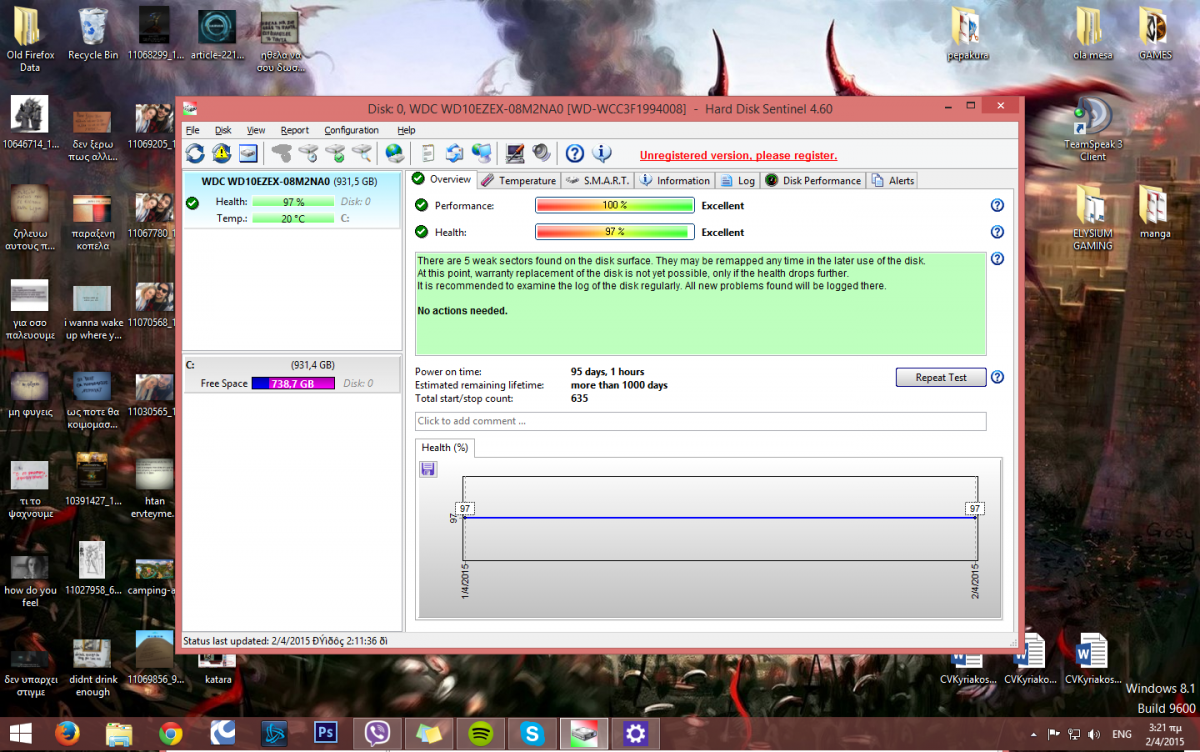Click the globe and monitor network icon
The height and width of the screenshot is (752, 1200).
click(481, 153)
